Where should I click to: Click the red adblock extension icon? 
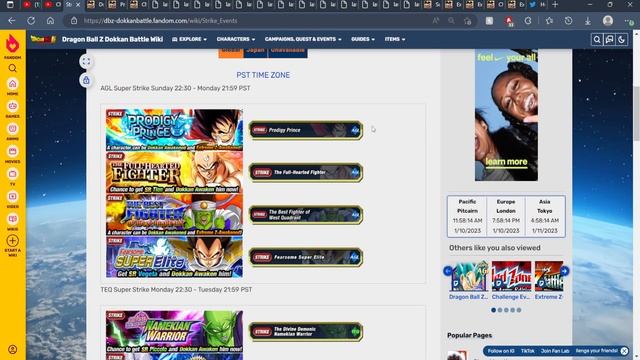(509, 21)
